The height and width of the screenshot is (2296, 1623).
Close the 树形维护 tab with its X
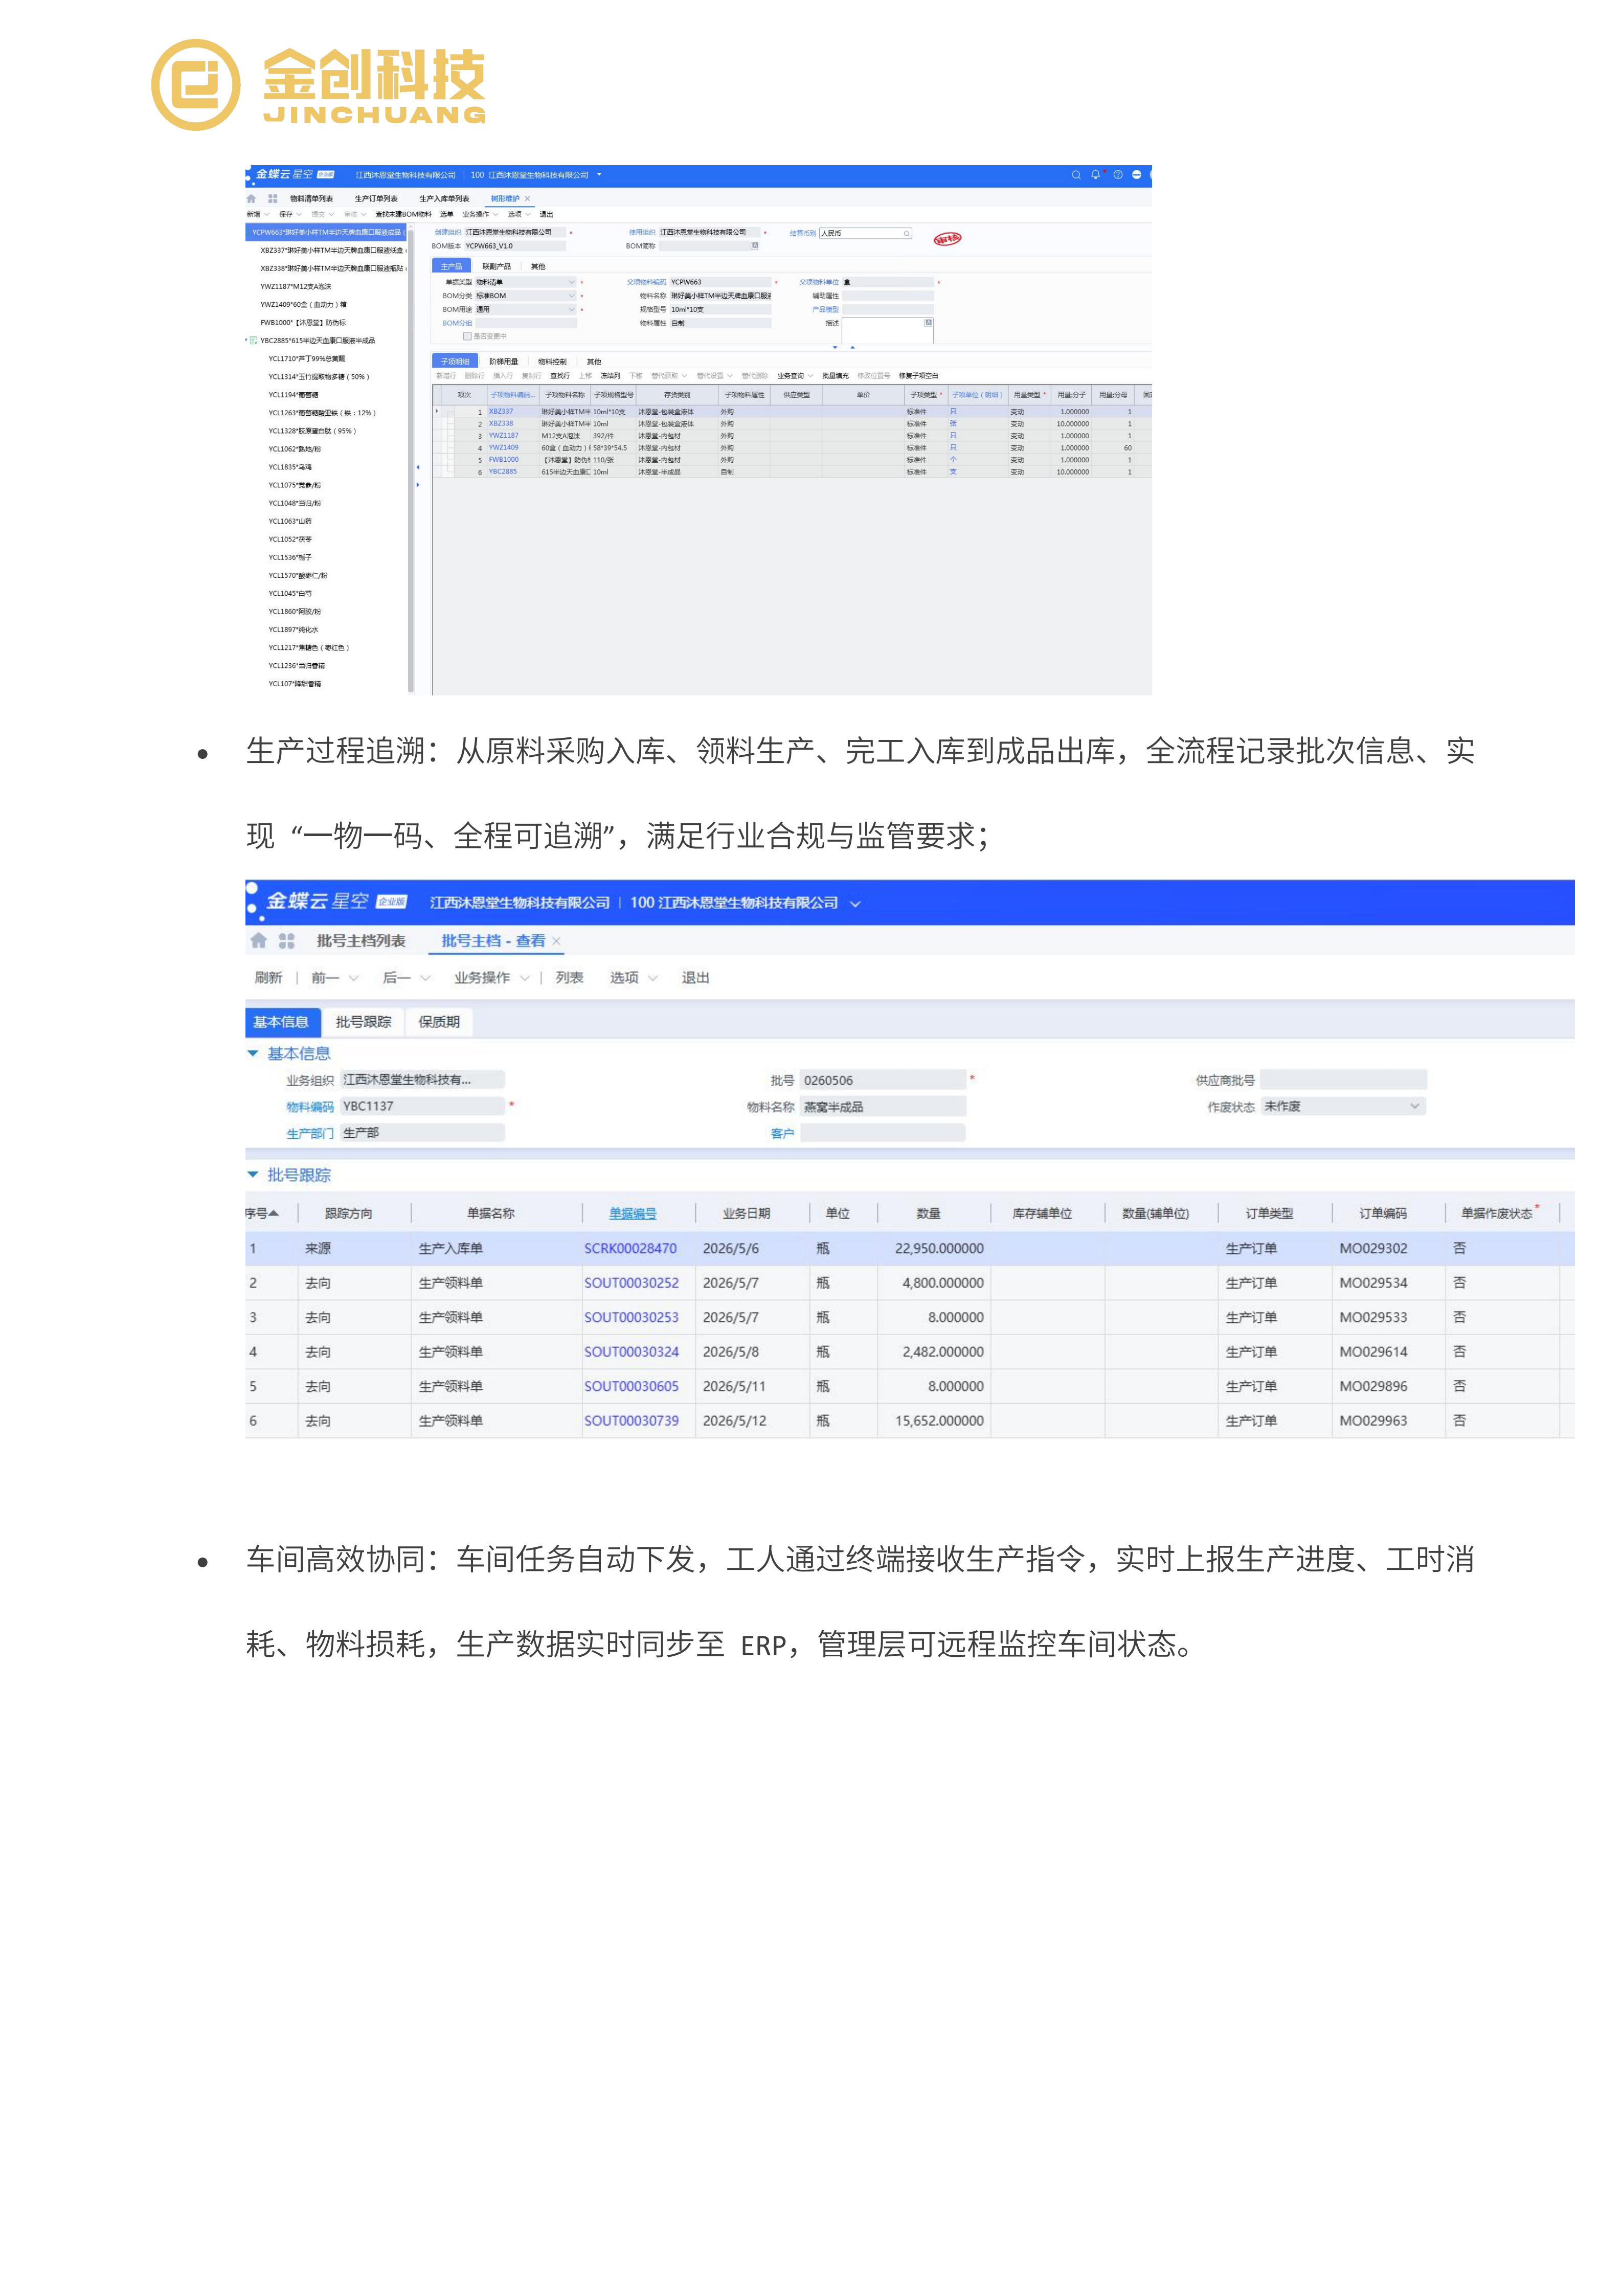pos(528,199)
